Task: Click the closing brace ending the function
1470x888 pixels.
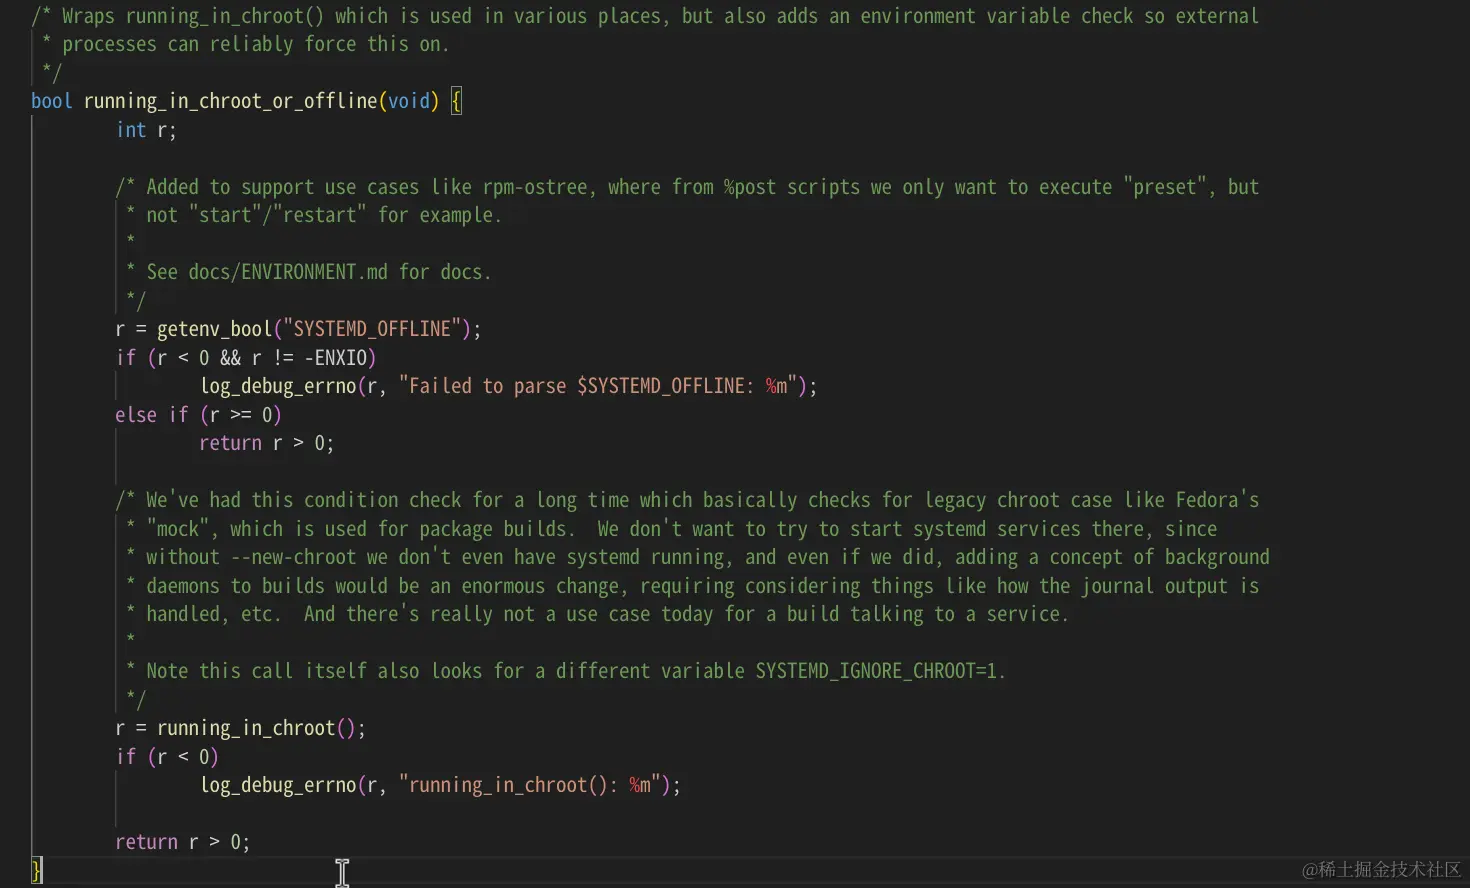Action: (x=37, y=869)
